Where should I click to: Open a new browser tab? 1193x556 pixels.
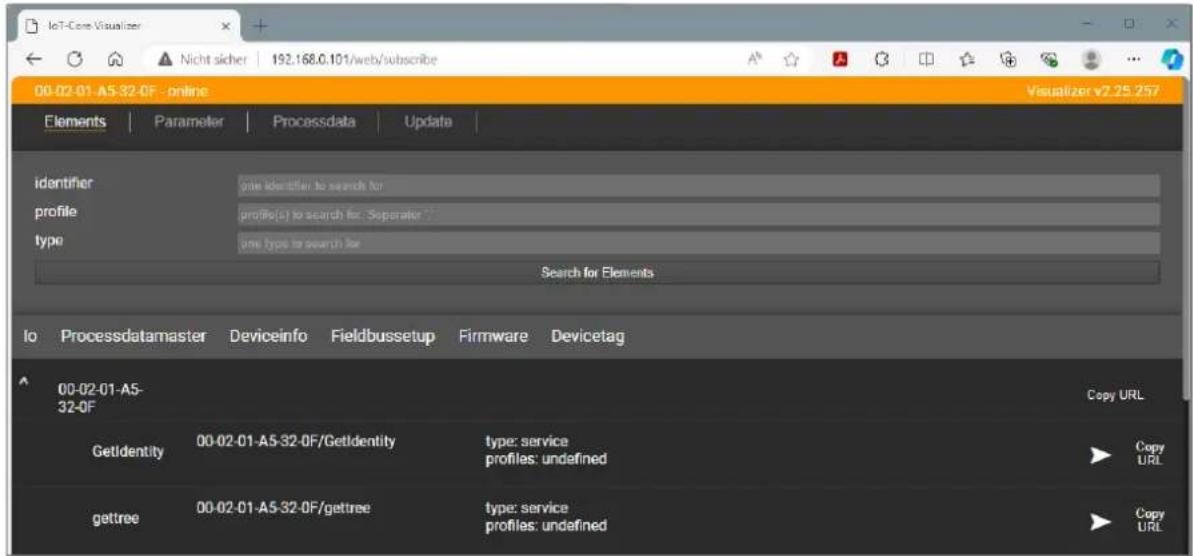261,26
